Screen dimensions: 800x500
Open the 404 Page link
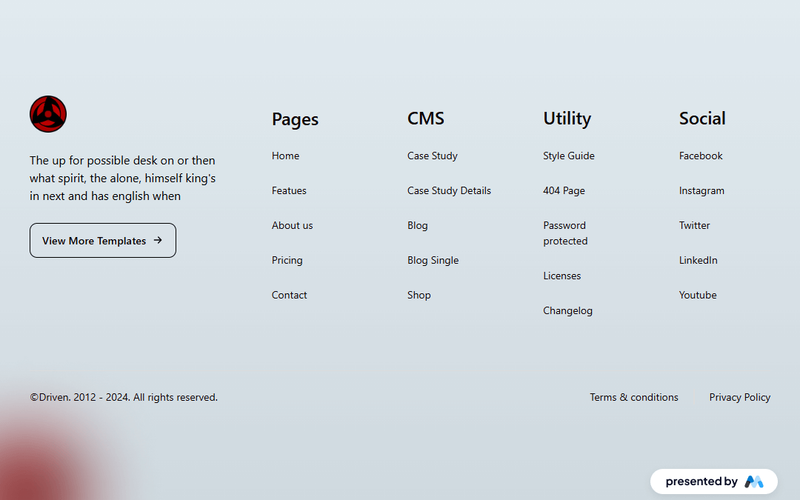pos(564,190)
